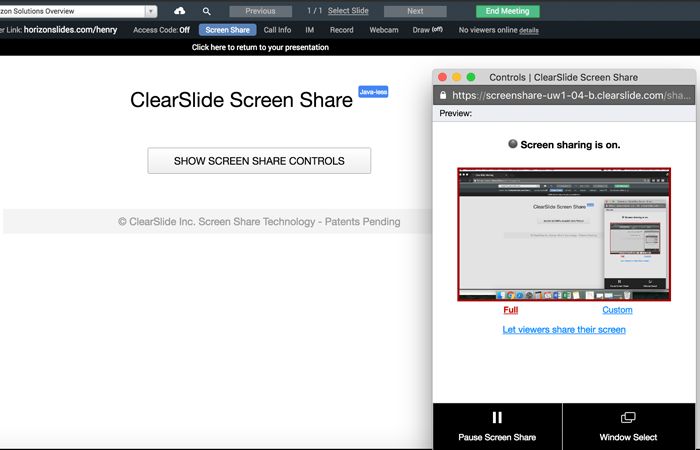Image resolution: width=700 pixels, height=450 pixels.
Task: End the meeting
Action: (507, 11)
